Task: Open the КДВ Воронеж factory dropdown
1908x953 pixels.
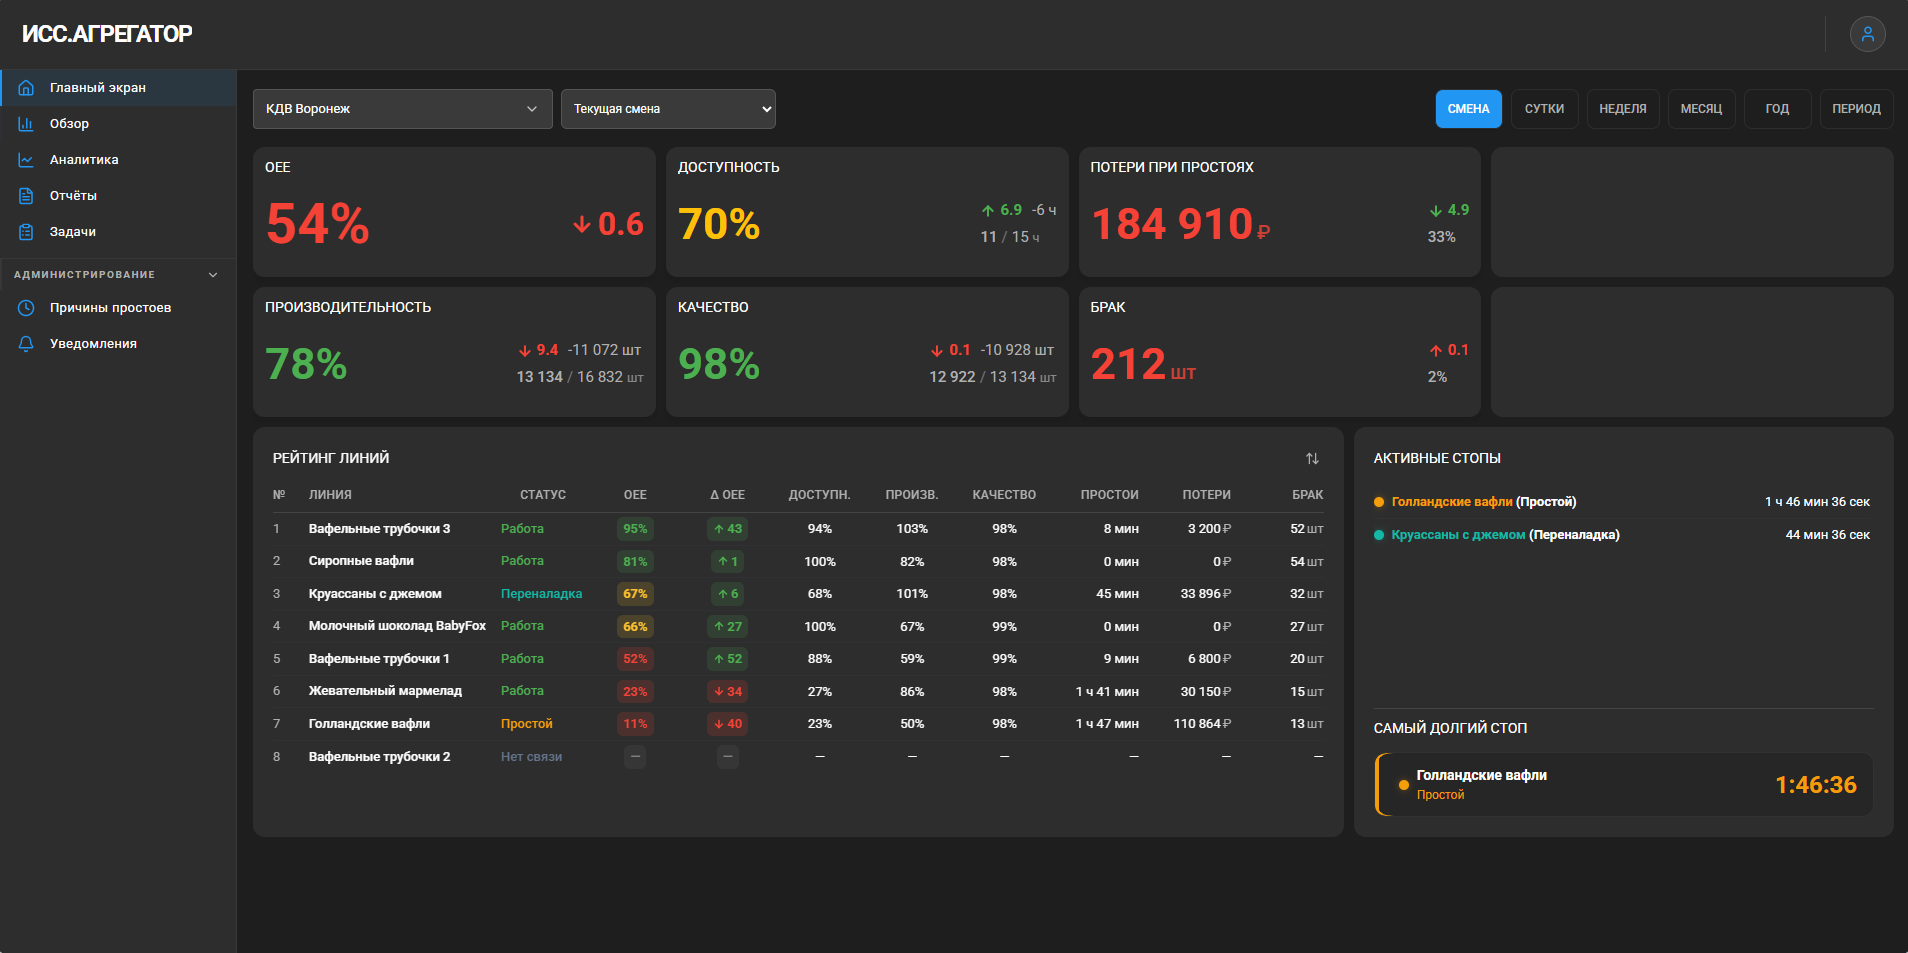Action: pos(402,109)
